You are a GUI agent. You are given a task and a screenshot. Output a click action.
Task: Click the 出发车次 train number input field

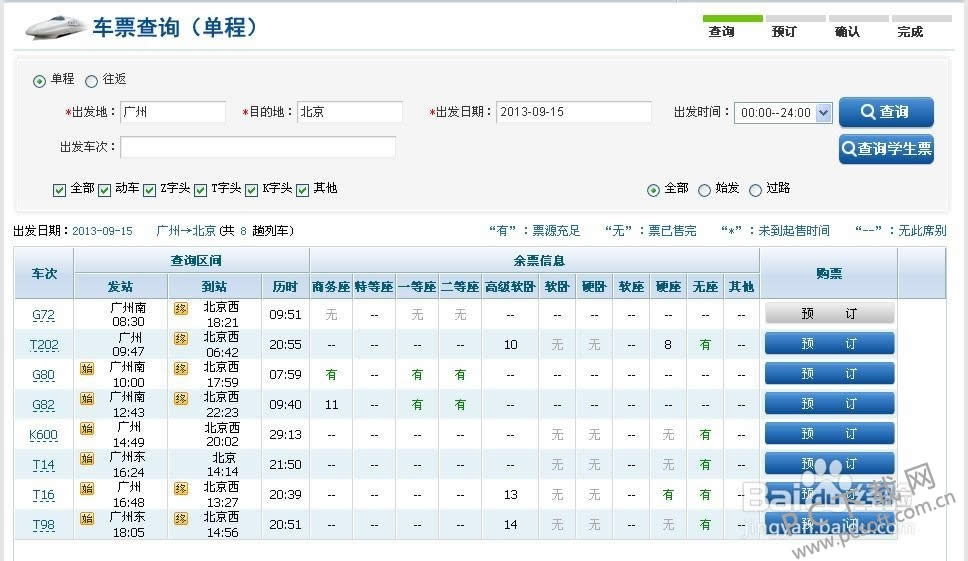(x=258, y=147)
